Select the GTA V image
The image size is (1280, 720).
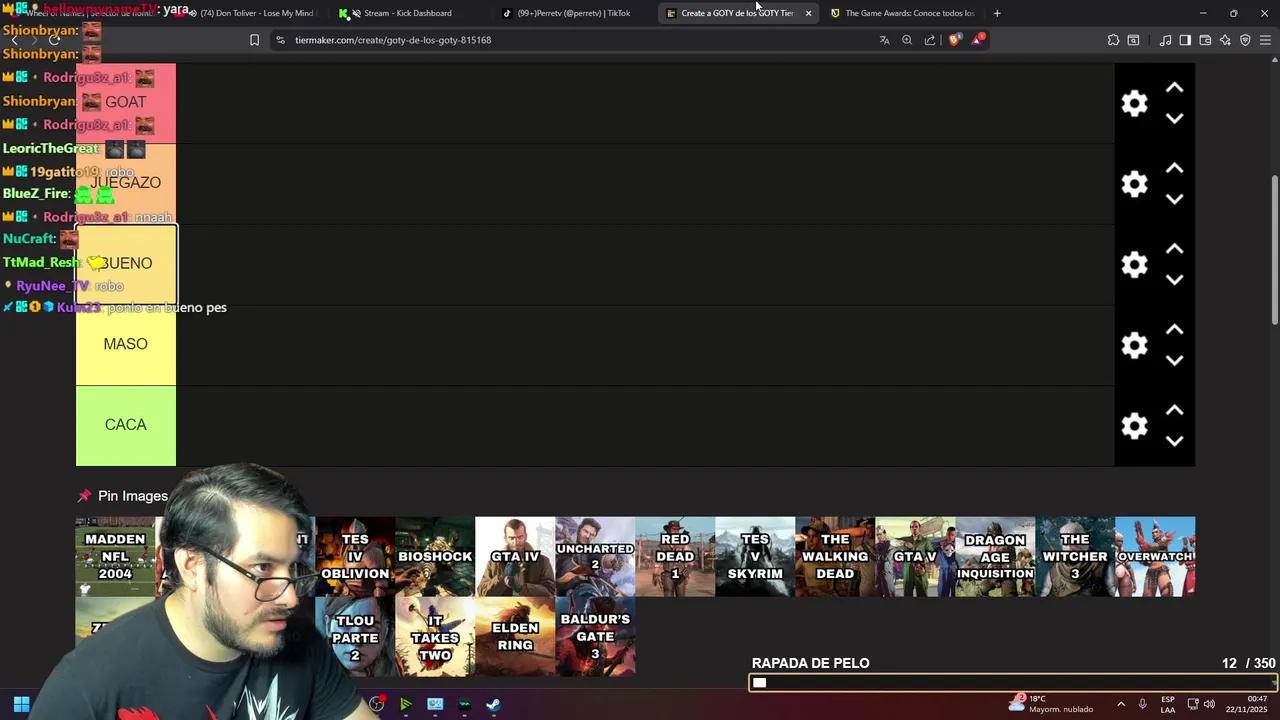915,556
